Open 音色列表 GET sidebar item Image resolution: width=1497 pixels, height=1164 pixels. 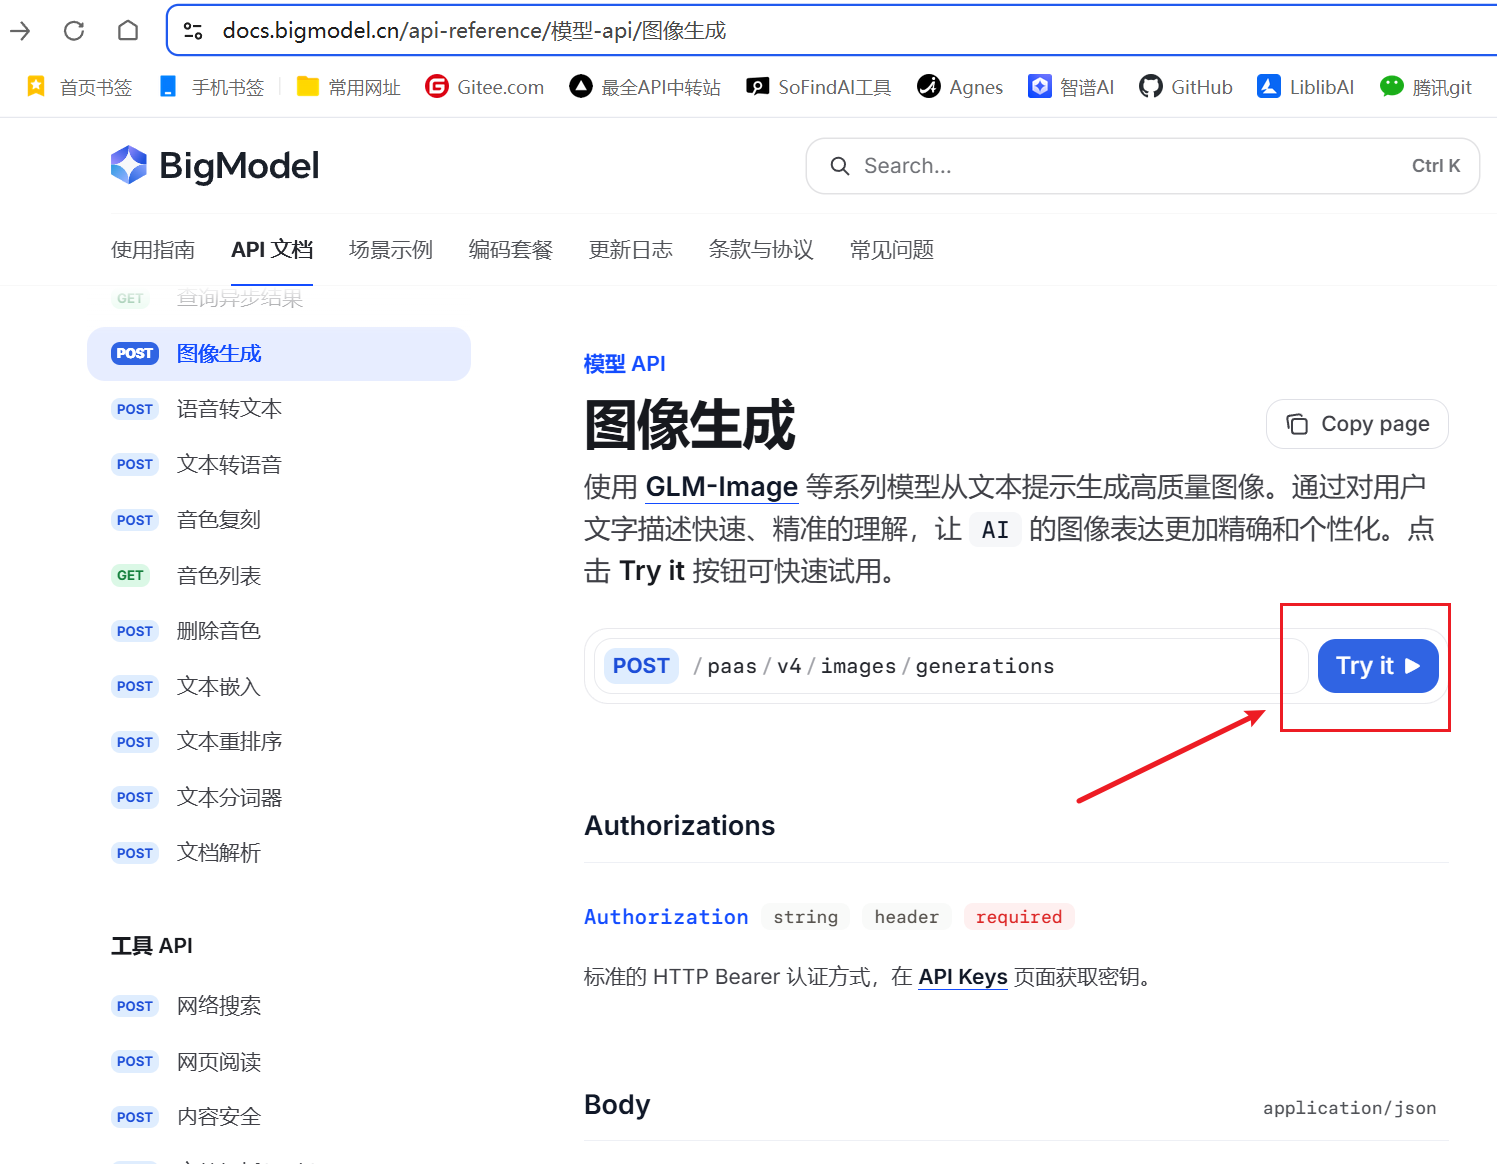(x=279, y=576)
